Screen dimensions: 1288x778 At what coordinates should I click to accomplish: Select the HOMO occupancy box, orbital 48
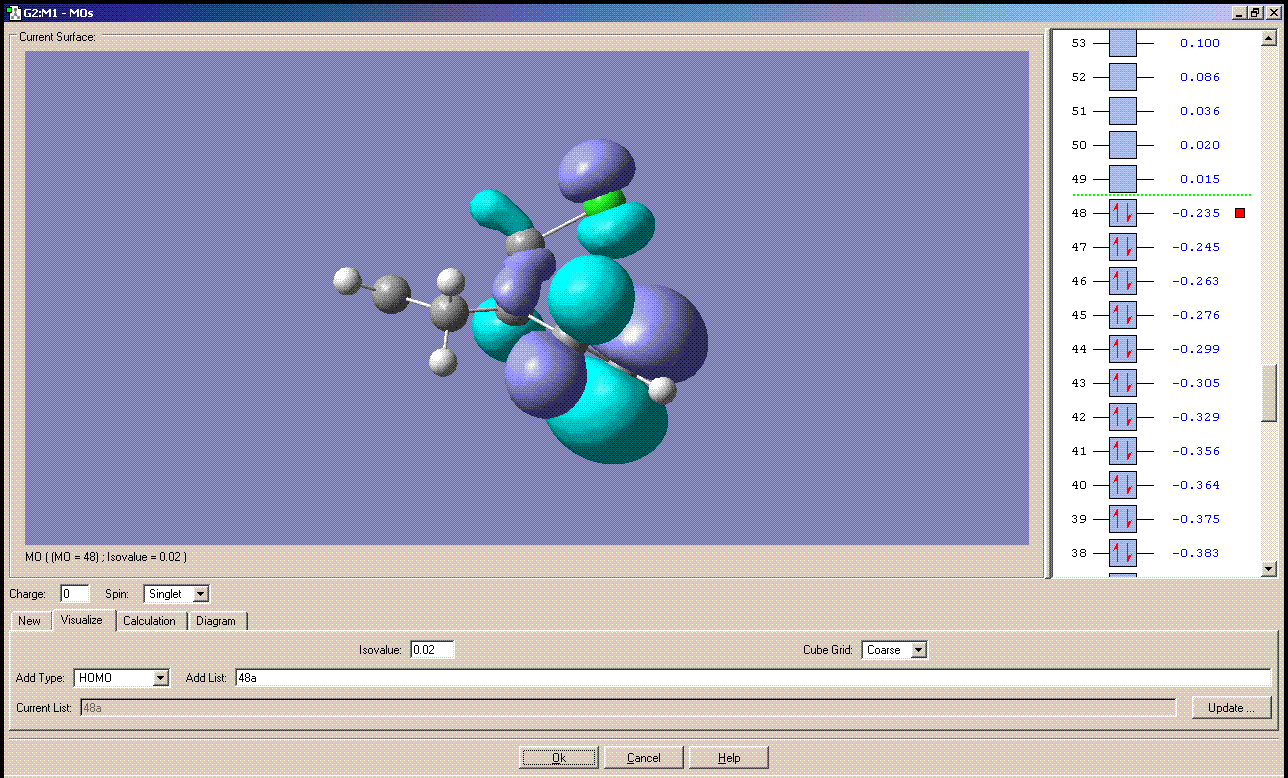coord(1123,213)
